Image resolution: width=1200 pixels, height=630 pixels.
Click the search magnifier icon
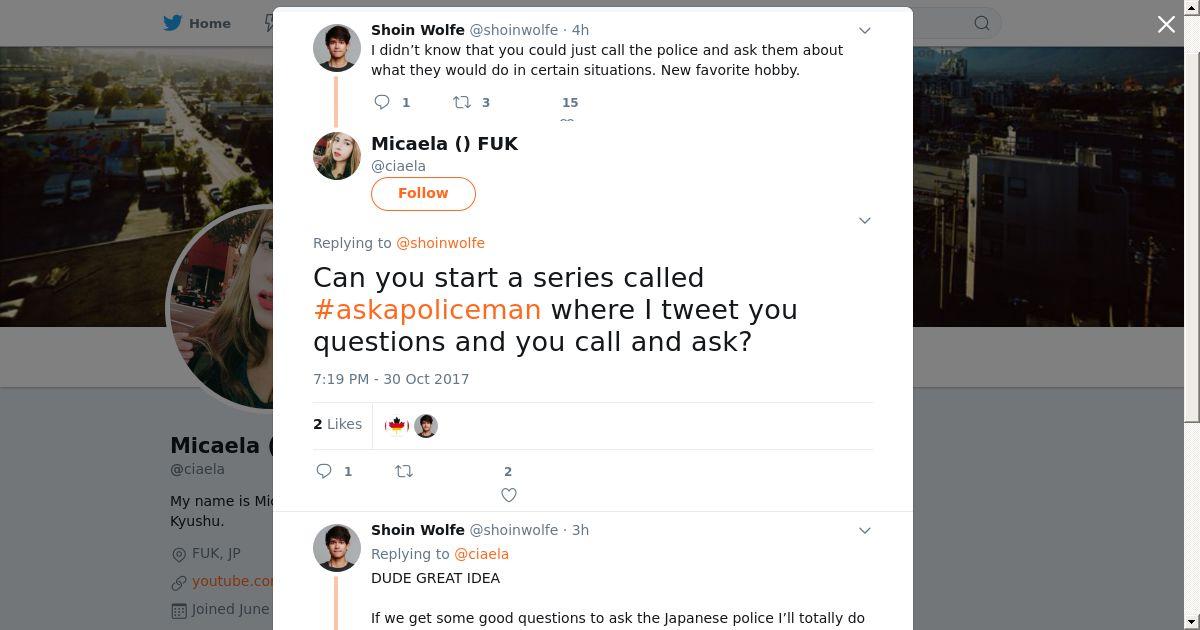click(982, 23)
